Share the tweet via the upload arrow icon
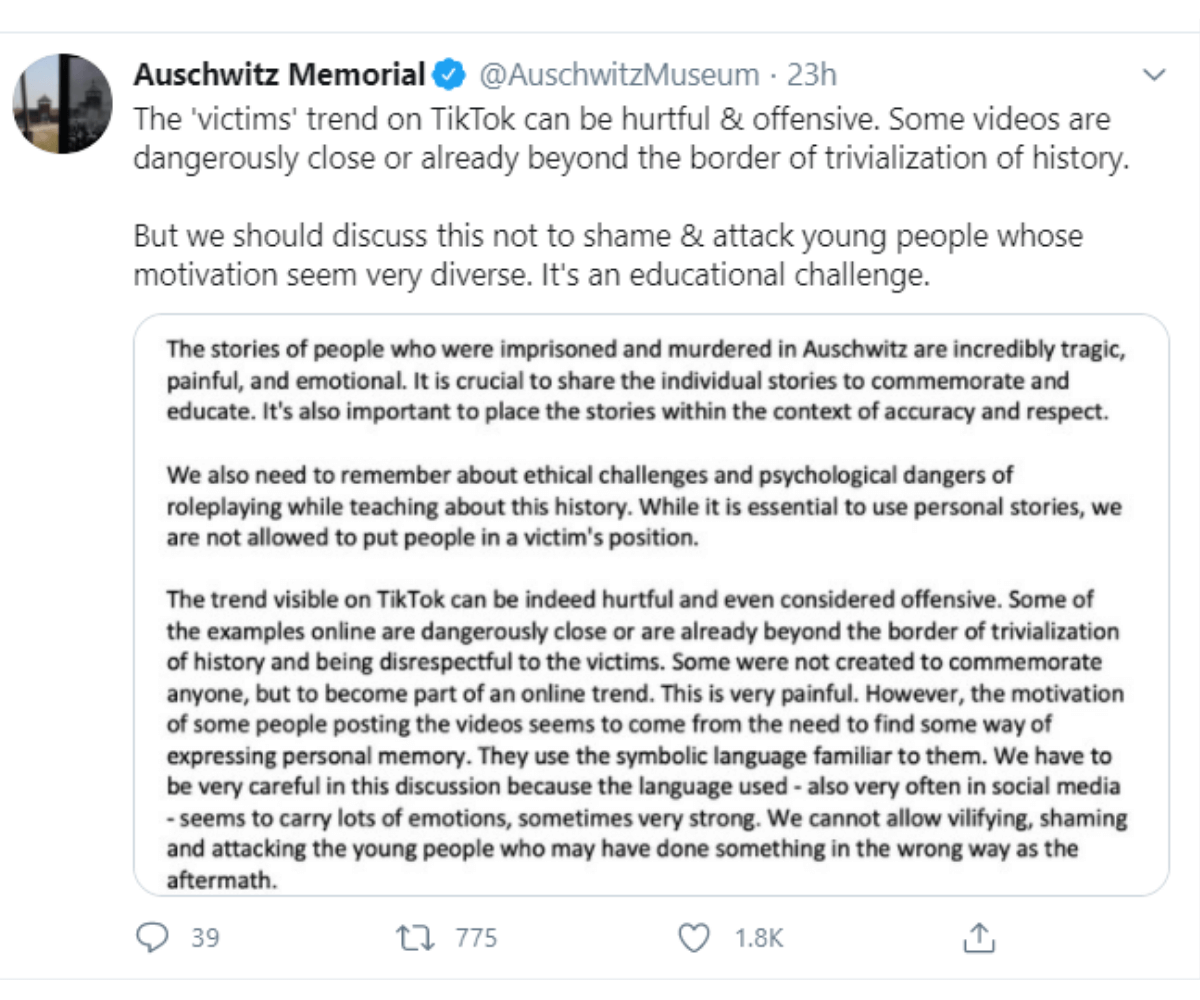The image size is (1200, 1000). (x=977, y=937)
